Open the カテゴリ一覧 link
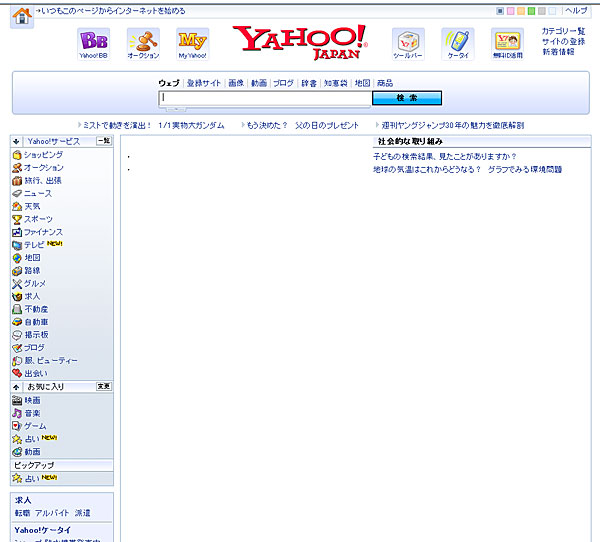The width and height of the screenshot is (600, 542). (x=563, y=31)
